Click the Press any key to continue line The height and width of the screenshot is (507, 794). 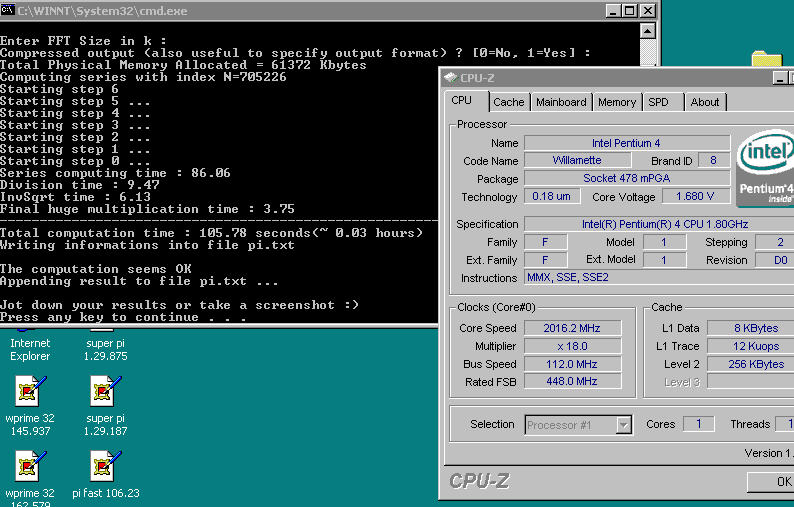pos(123,317)
